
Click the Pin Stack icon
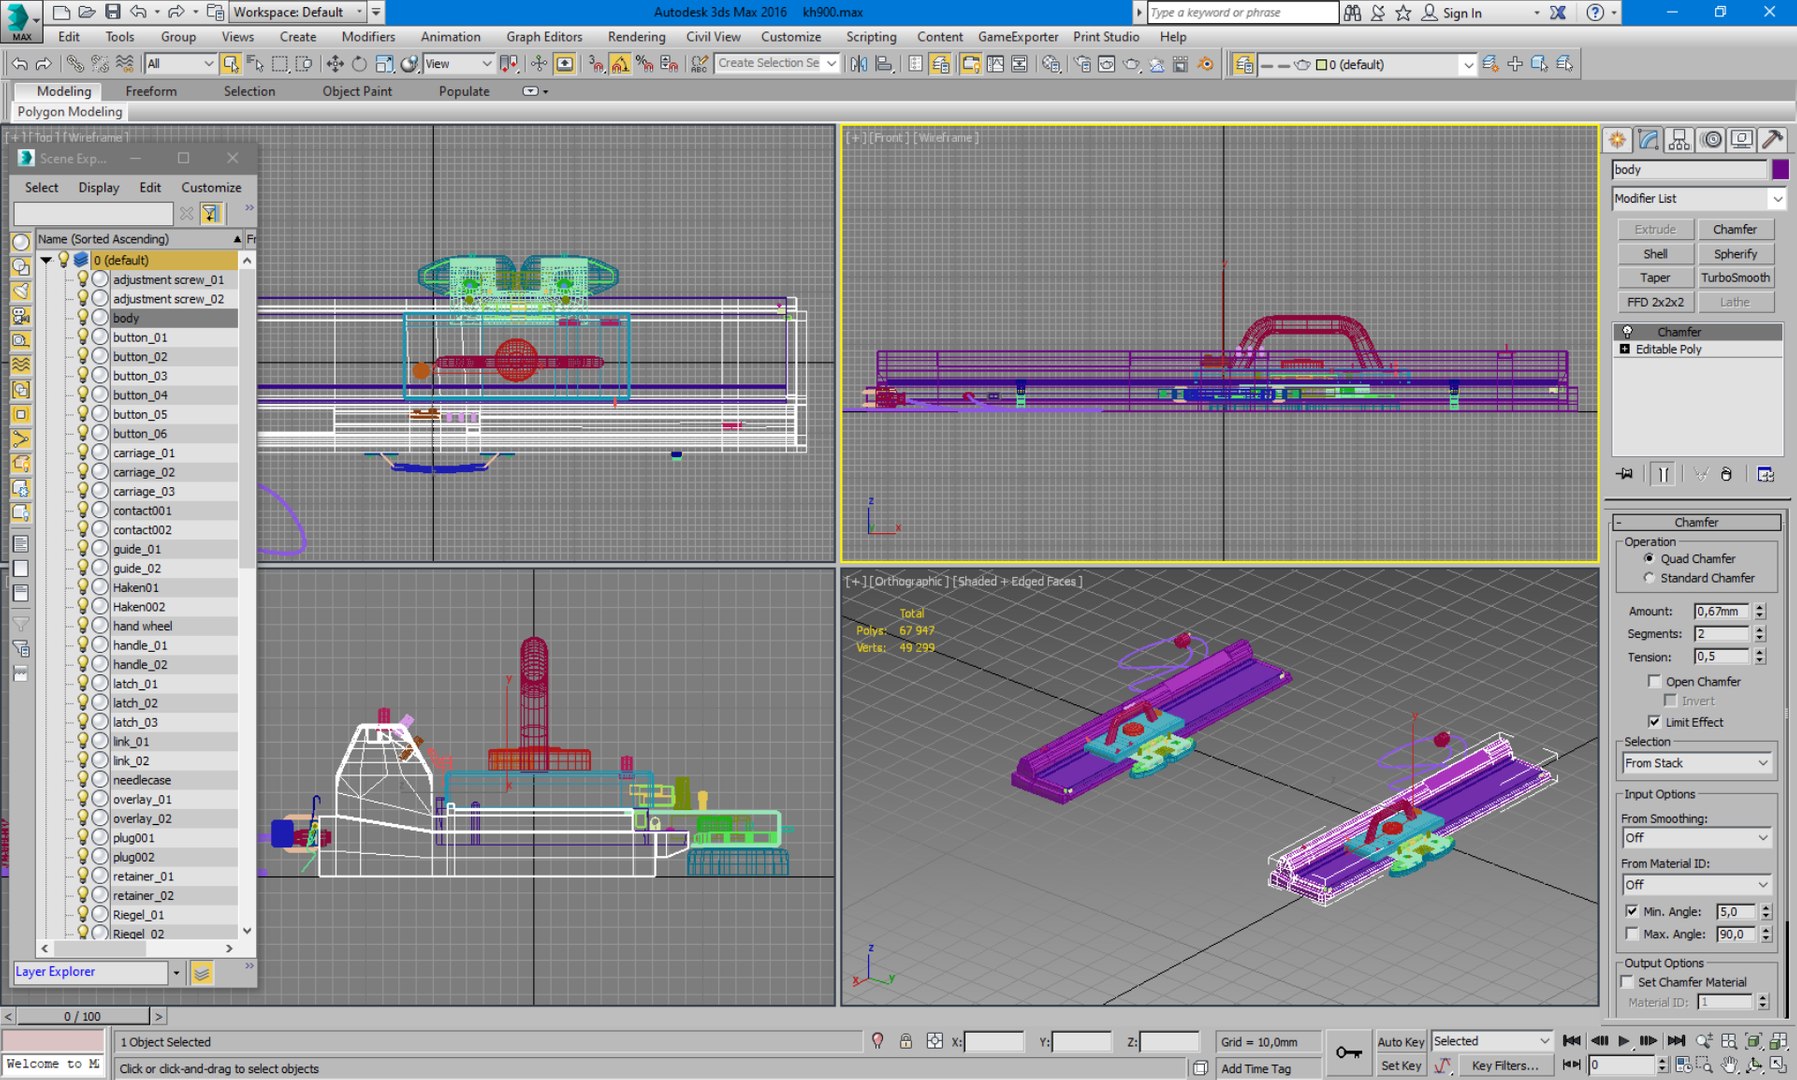[1625, 474]
